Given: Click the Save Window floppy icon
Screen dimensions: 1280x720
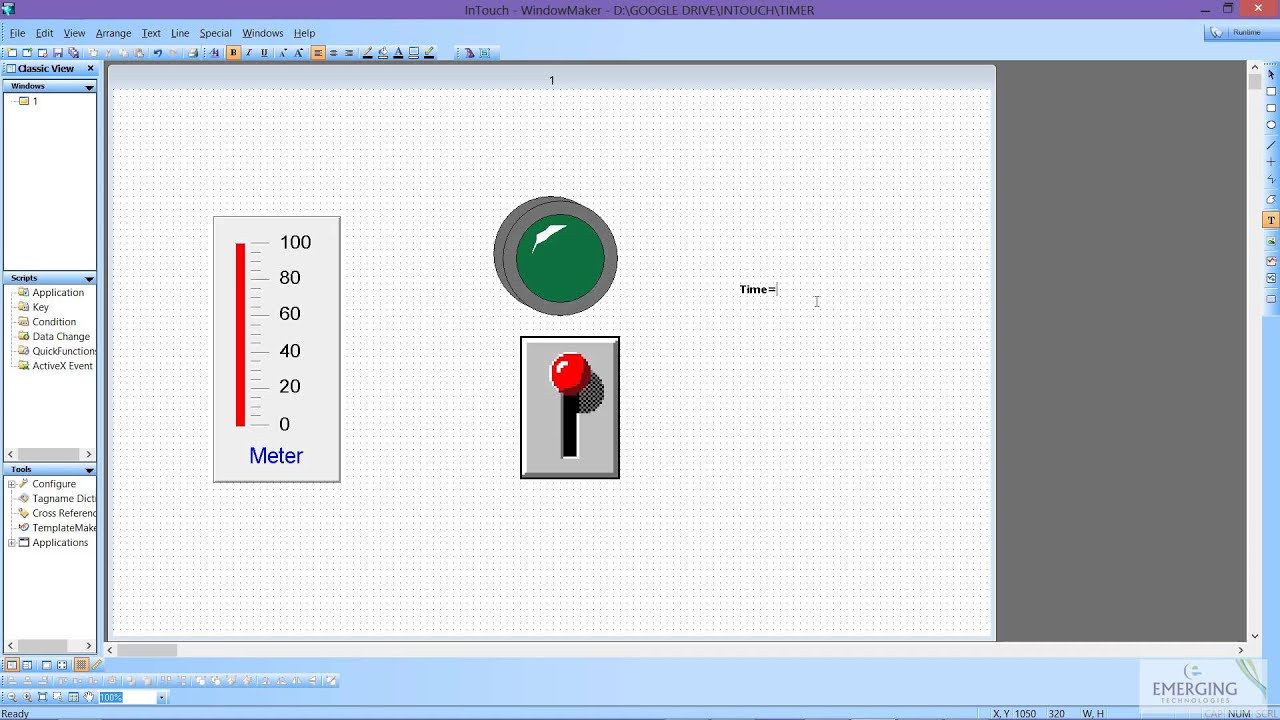Looking at the screenshot, I should (58, 53).
